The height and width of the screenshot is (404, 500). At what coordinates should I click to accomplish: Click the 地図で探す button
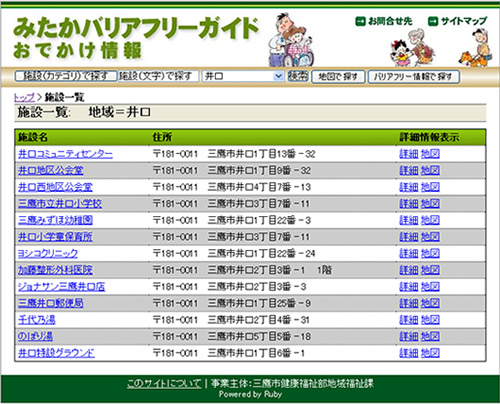338,77
